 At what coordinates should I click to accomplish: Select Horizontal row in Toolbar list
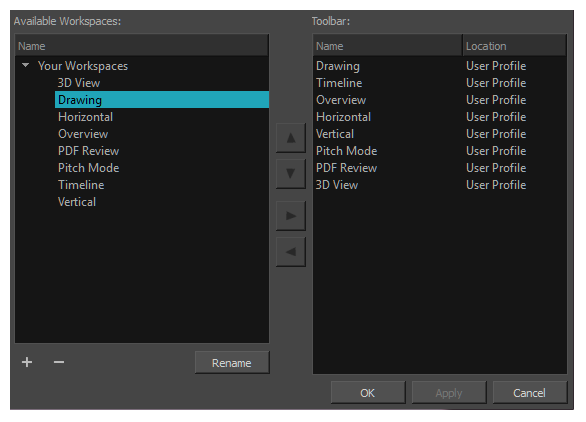pos(440,117)
